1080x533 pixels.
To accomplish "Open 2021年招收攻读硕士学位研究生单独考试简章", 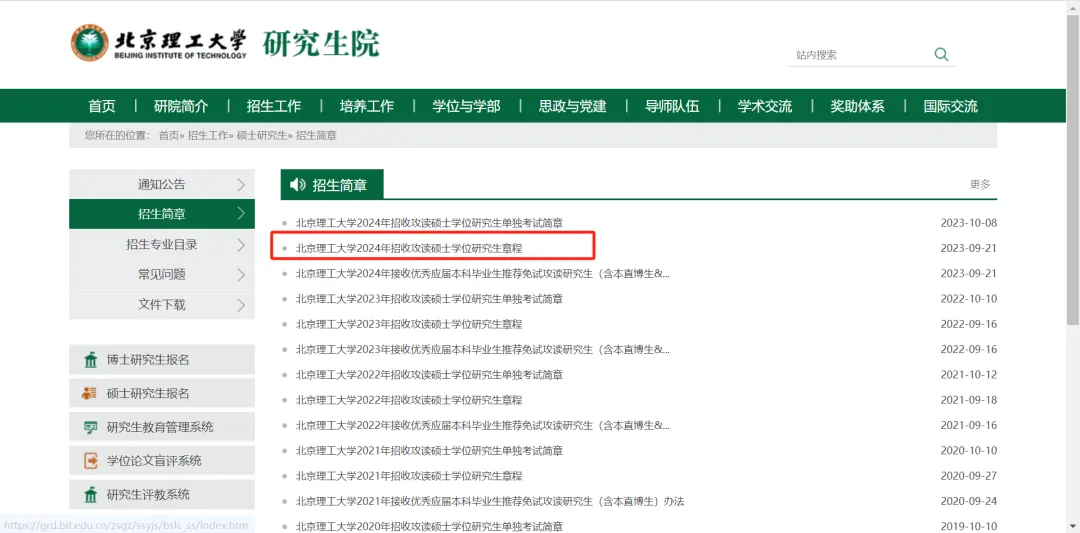I will click(429, 450).
